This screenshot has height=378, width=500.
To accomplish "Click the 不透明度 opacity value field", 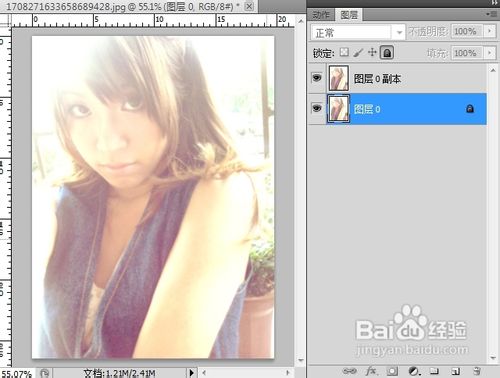I will [468, 31].
